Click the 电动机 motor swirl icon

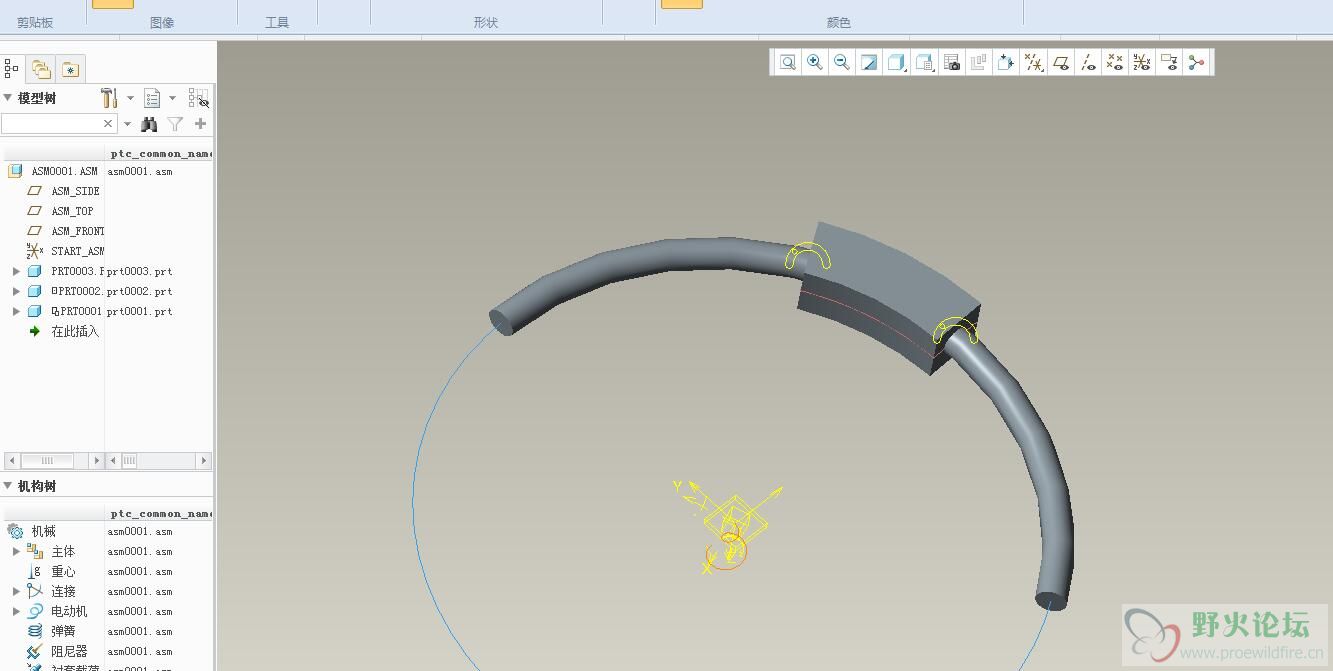point(35,611)
